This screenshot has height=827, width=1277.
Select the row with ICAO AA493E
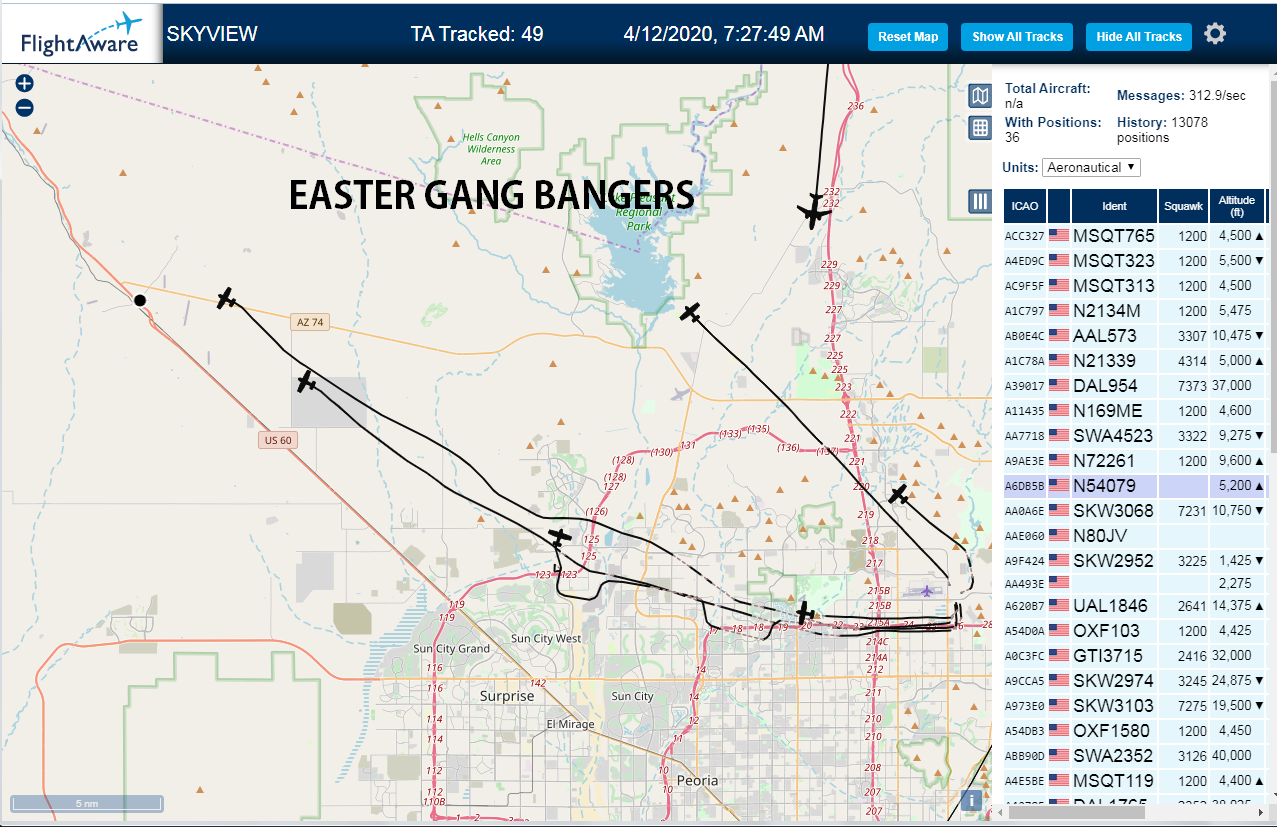[1135, 582]
